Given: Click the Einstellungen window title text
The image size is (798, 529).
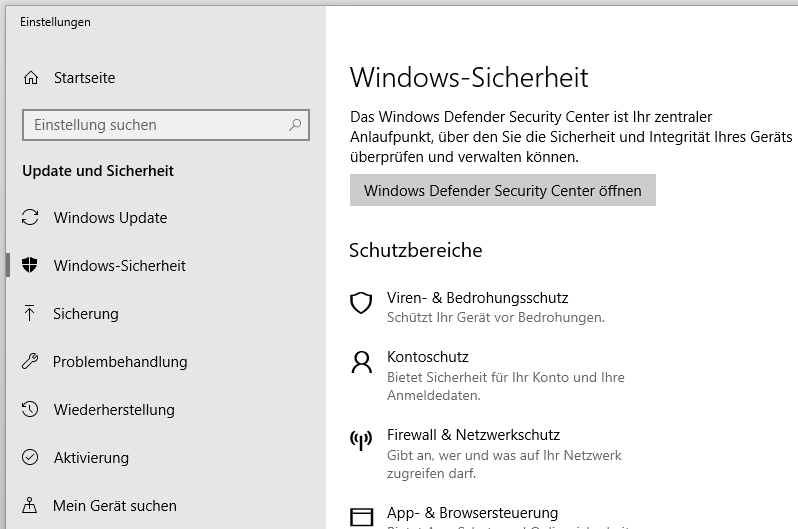Looking at the screenshot, I should click(x=55, y=22).
